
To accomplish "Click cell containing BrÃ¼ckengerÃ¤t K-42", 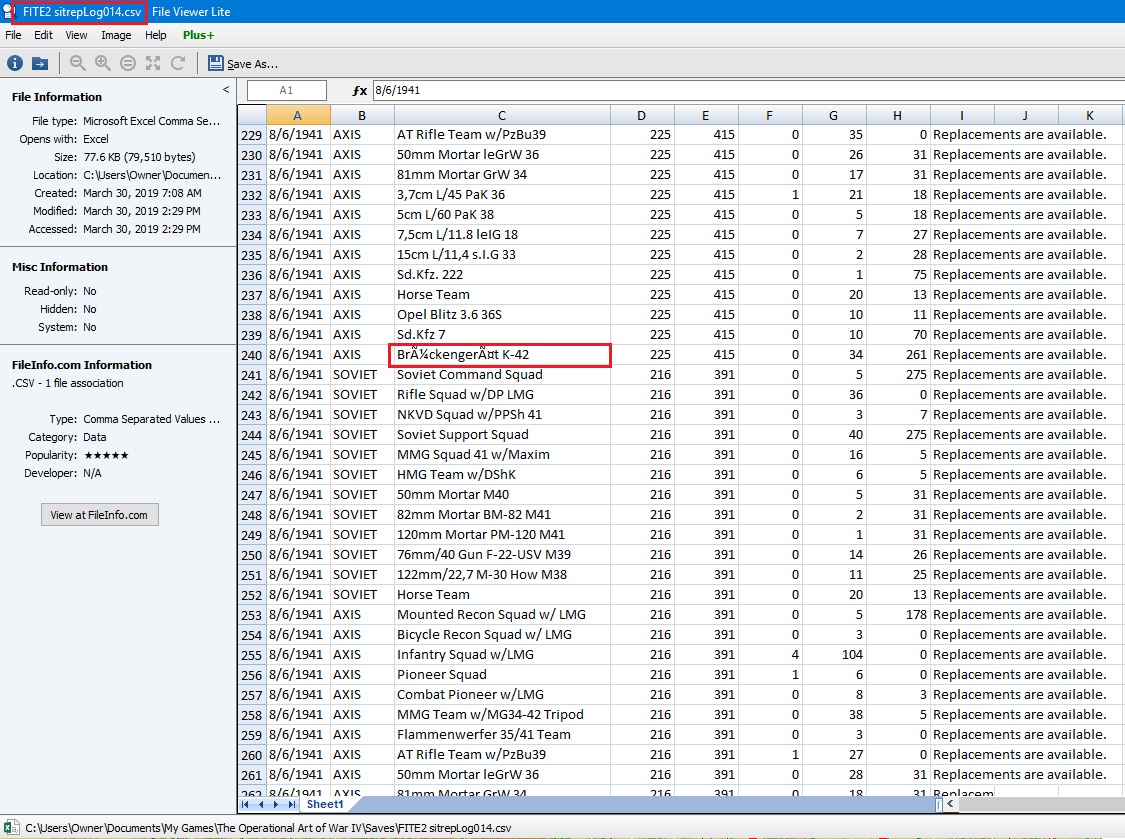I will click(500, 355).
